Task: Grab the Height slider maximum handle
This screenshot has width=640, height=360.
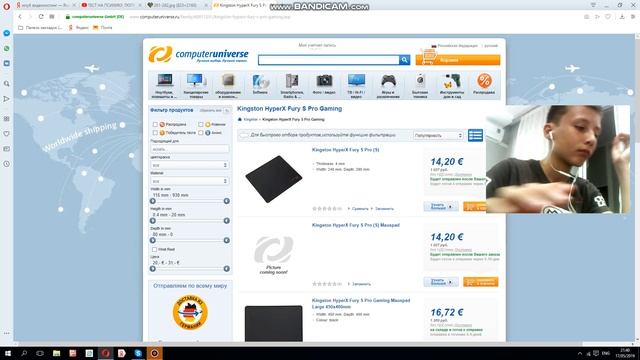Action: coord(227,221)
